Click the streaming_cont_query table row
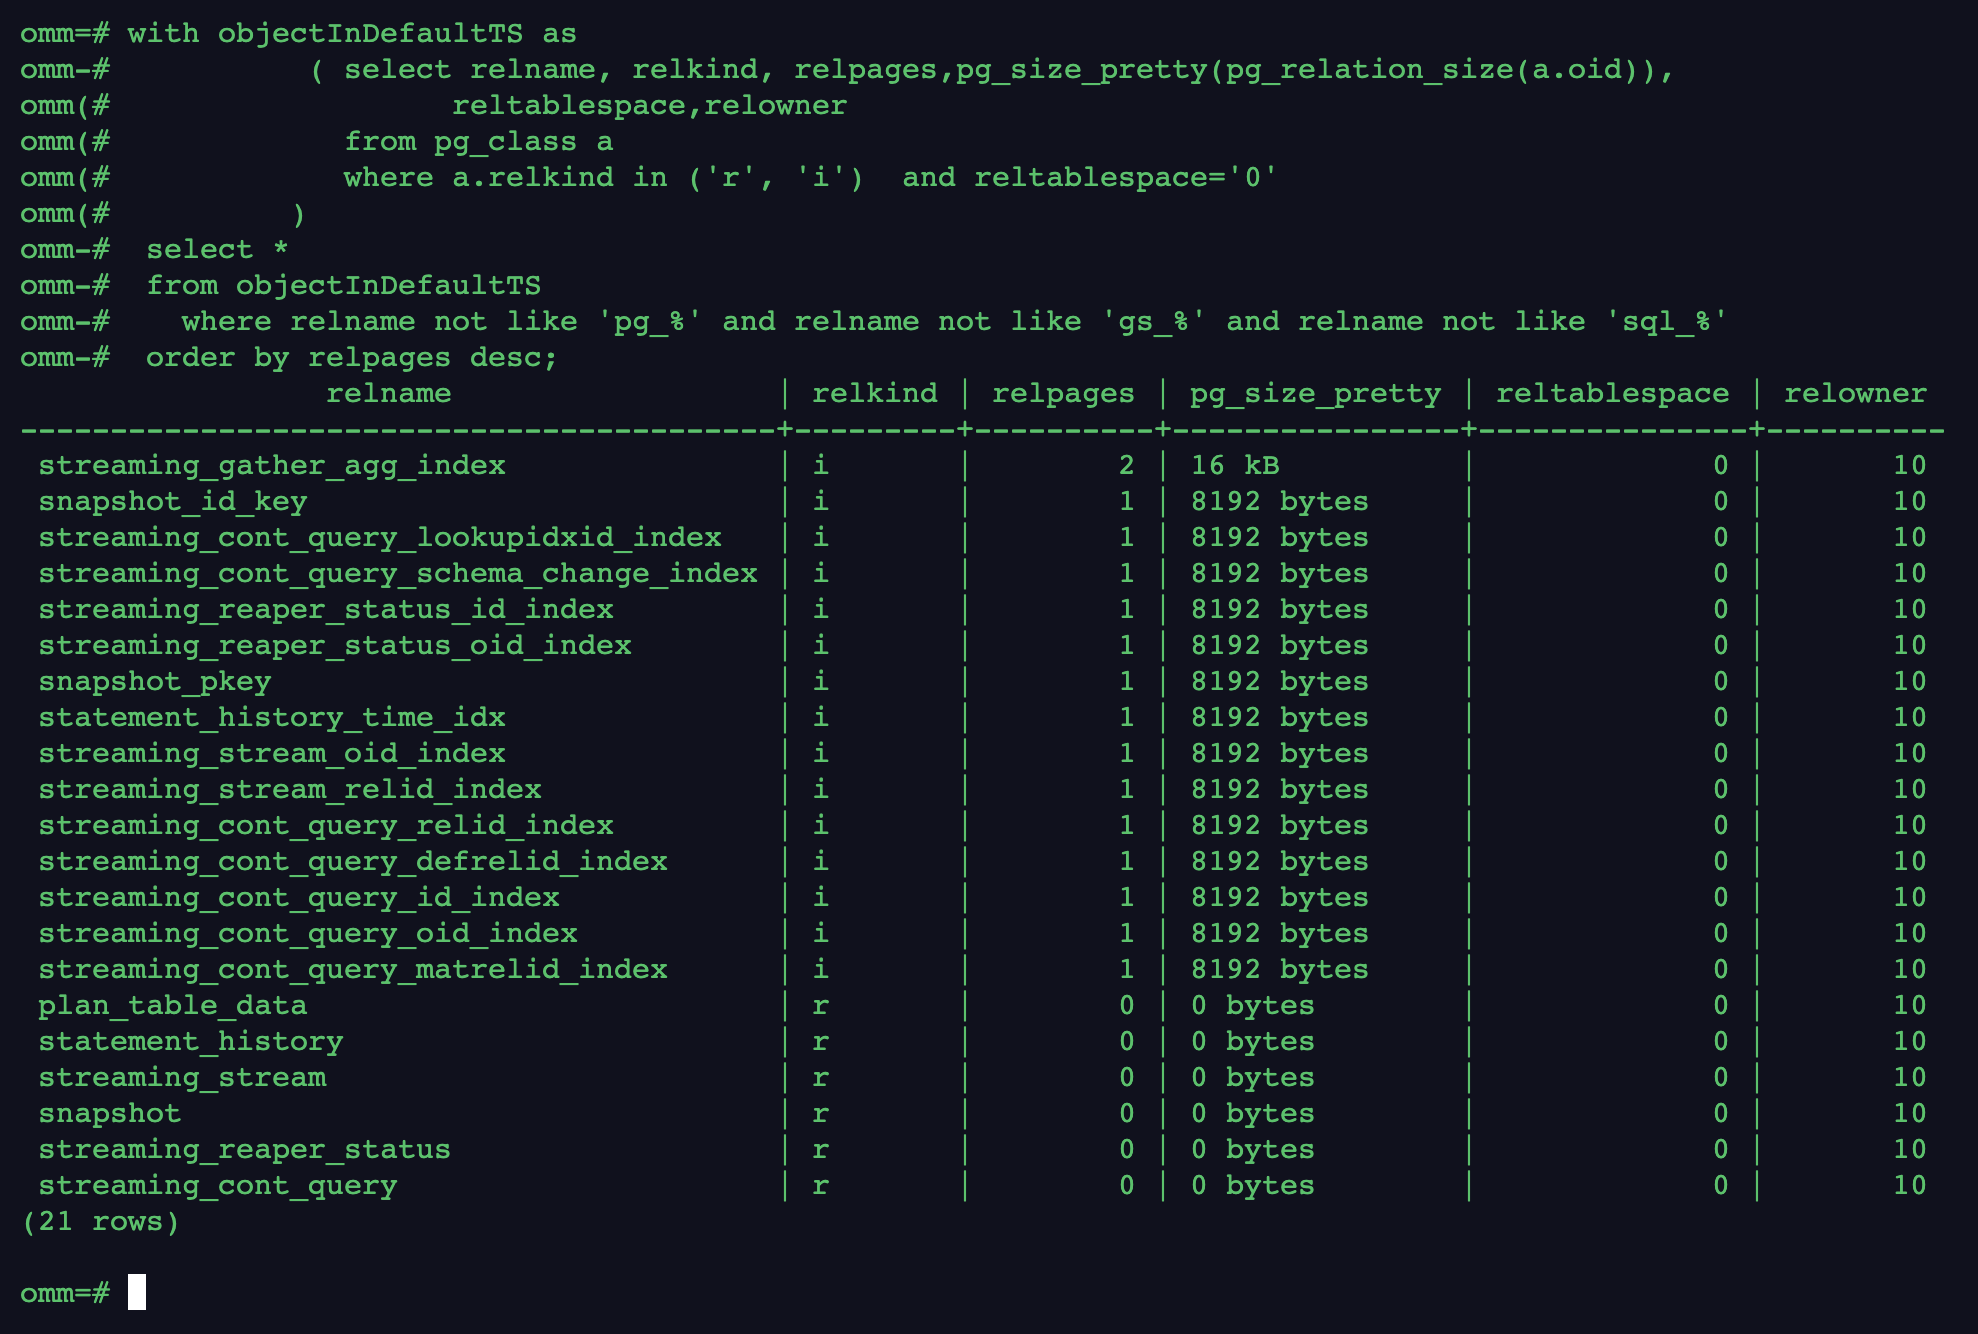This screenshot has height=1334, width=1978. tap(980, 1186)
